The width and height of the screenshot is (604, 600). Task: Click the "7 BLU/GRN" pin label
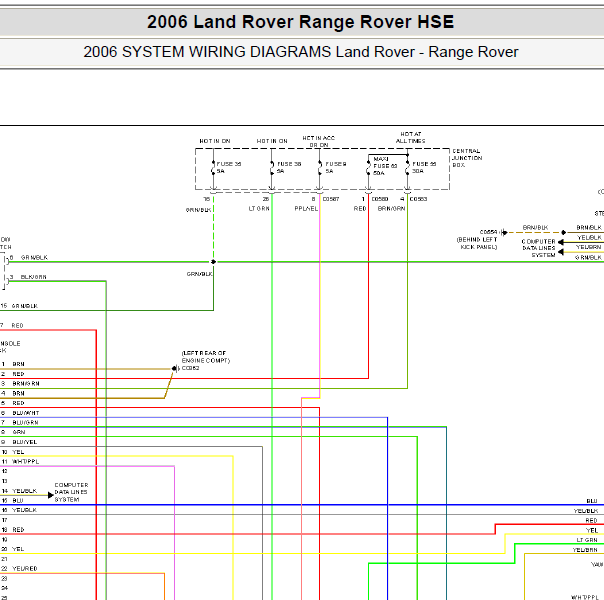coord(20,423)
